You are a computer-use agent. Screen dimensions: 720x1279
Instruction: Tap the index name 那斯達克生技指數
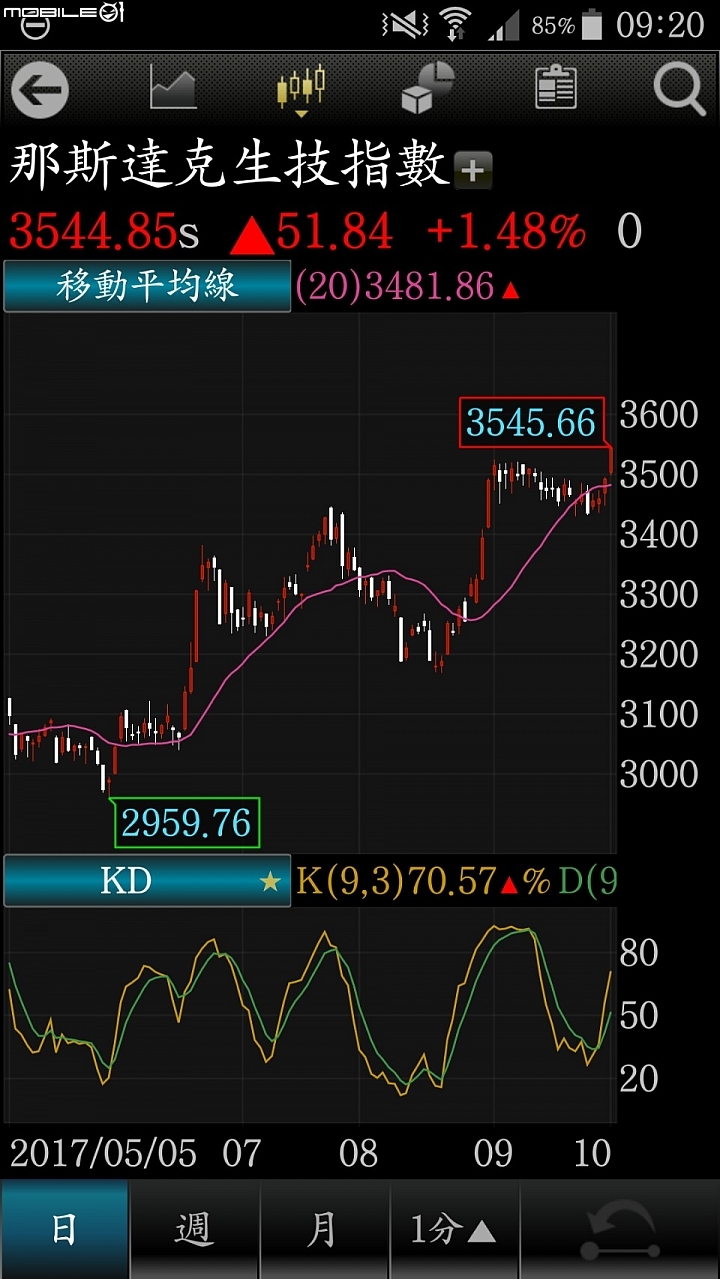(229, 167)
